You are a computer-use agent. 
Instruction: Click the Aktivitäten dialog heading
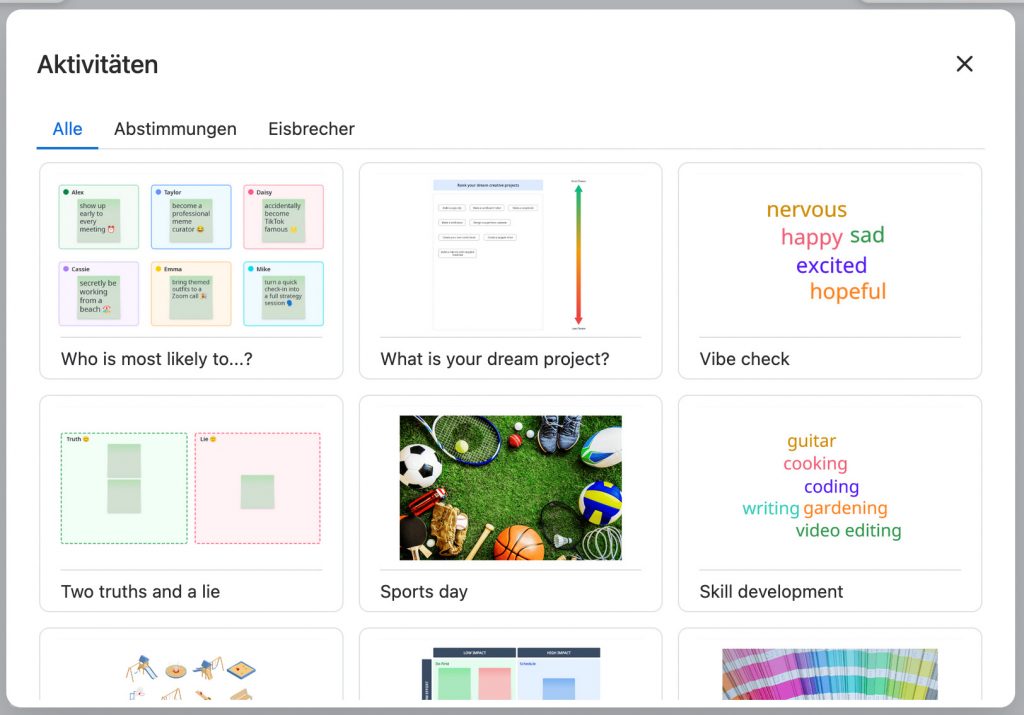(x=97, y=65)
